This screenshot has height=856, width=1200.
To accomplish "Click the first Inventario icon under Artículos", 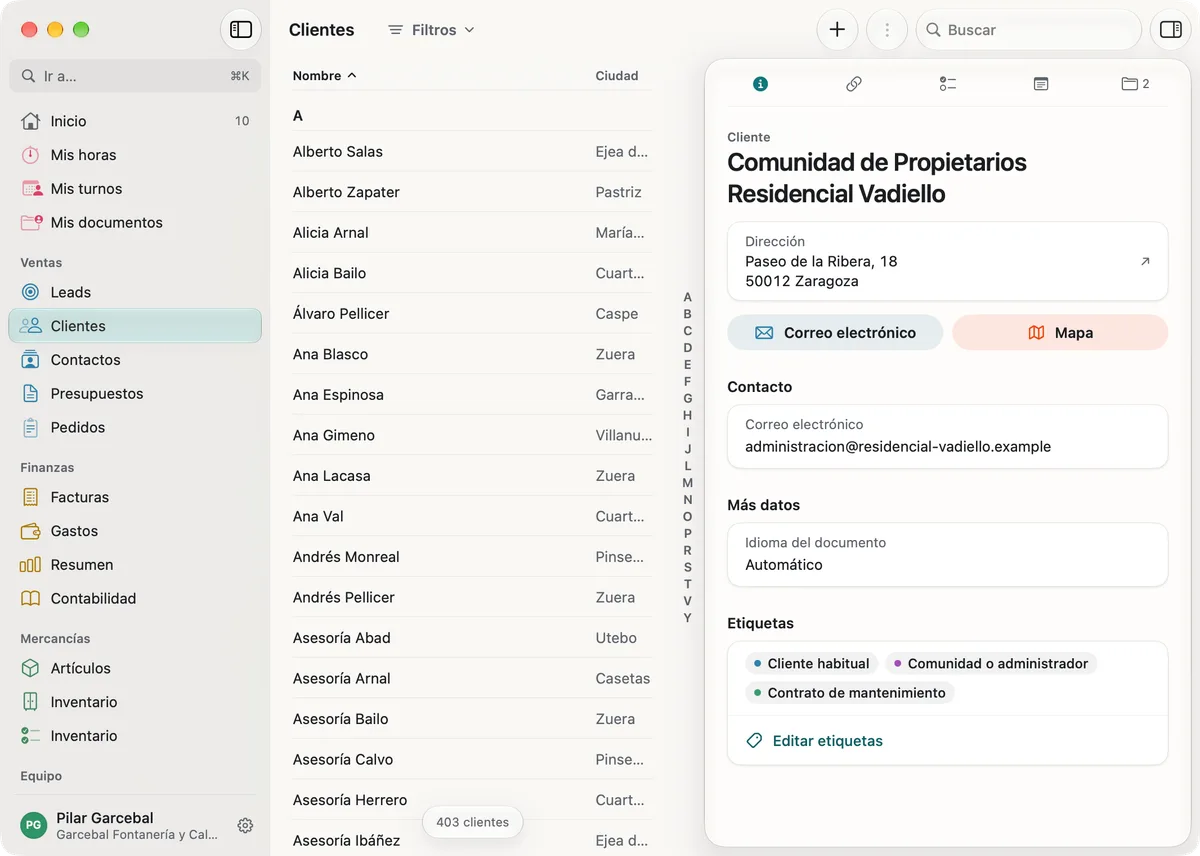I will pos(31,702).
